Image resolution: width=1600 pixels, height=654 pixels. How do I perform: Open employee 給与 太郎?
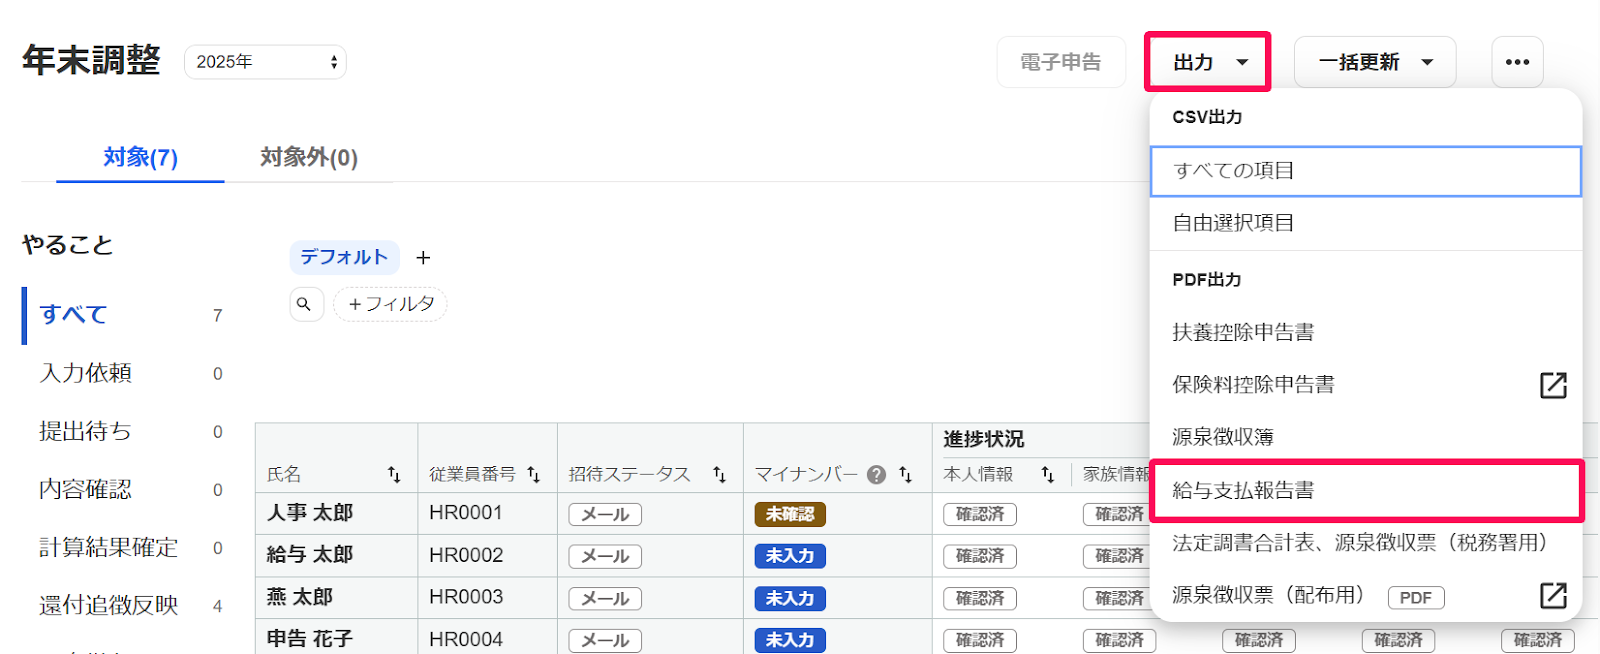(310, 555)
